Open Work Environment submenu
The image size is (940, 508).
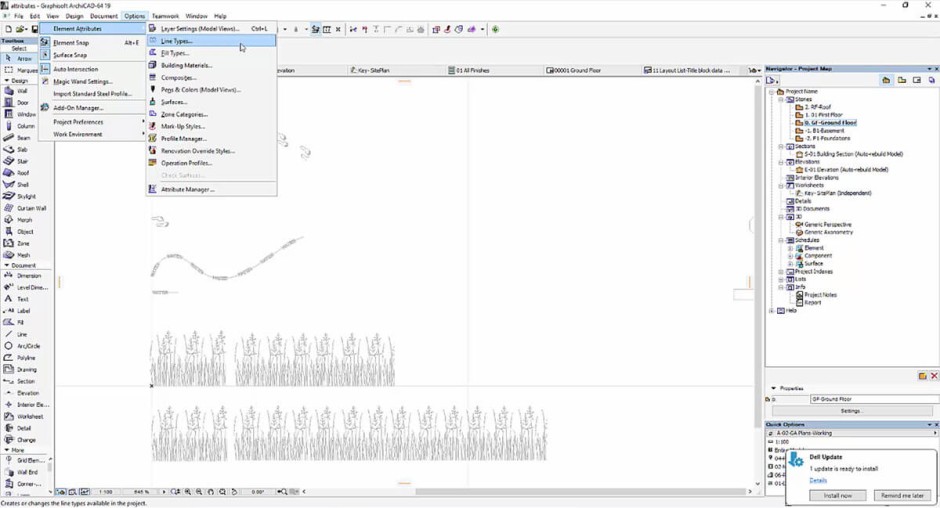tap(92, 134)
